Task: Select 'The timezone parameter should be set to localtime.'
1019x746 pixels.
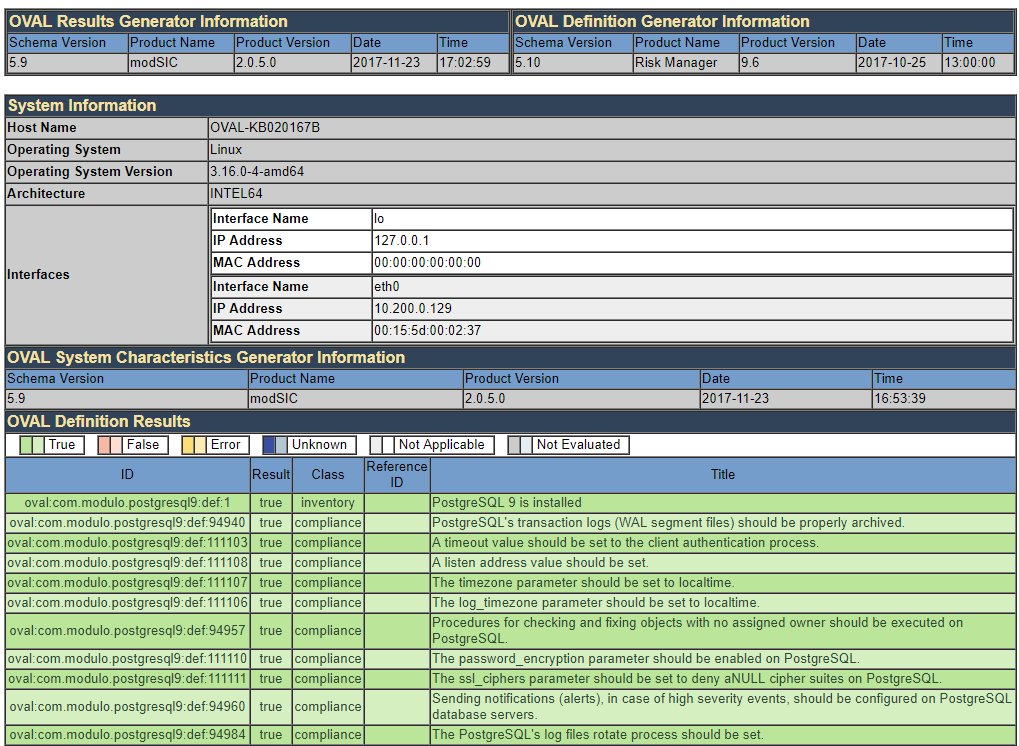Action: (583, 584)
